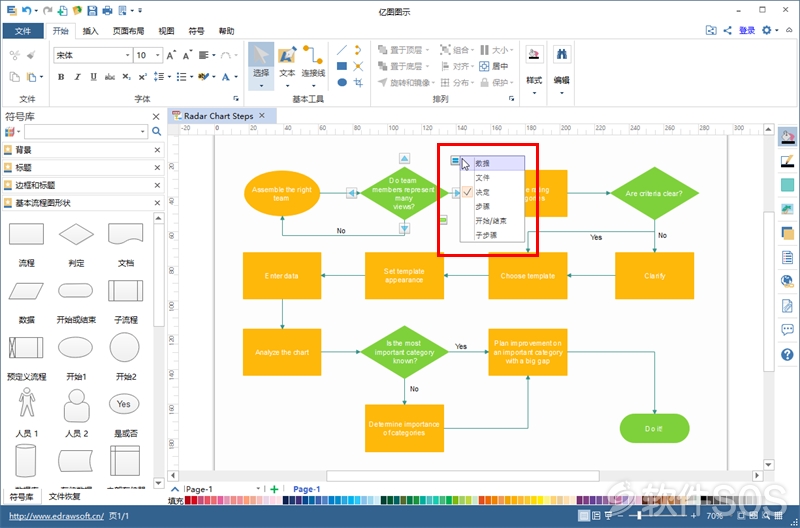Image resolution: width=800 pixels, height=528 pixels.
Task: Open the 宋体 font name dropdown
Action: click(x=128, y=55)
